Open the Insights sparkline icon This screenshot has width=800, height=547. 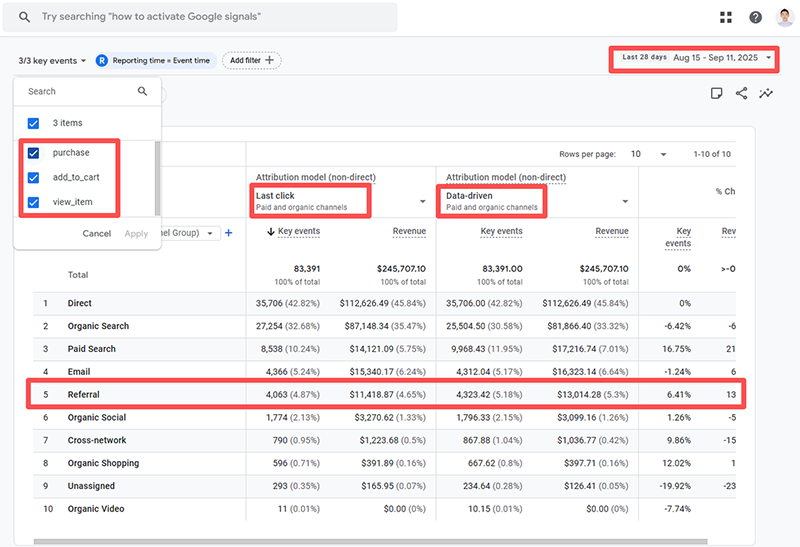click(x=766, y=93)
